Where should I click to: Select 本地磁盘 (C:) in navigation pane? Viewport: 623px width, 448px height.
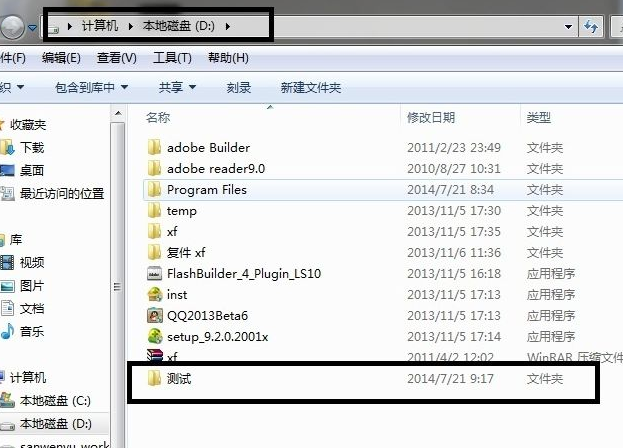[55, 401]
